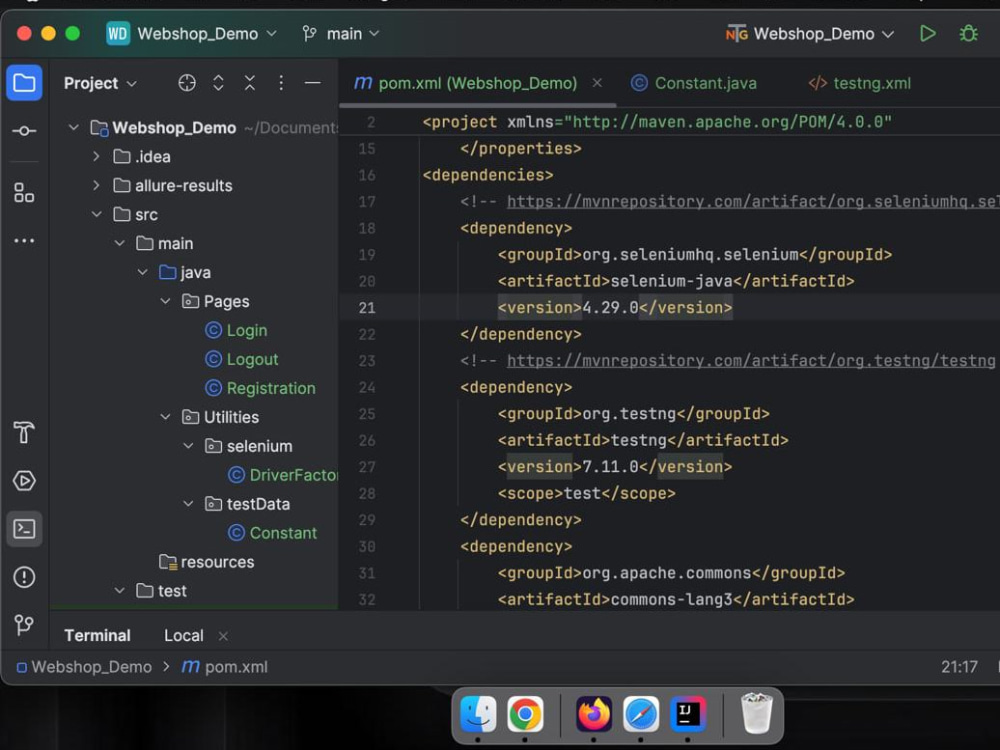Expand the .idea folder

pos(96,156)
